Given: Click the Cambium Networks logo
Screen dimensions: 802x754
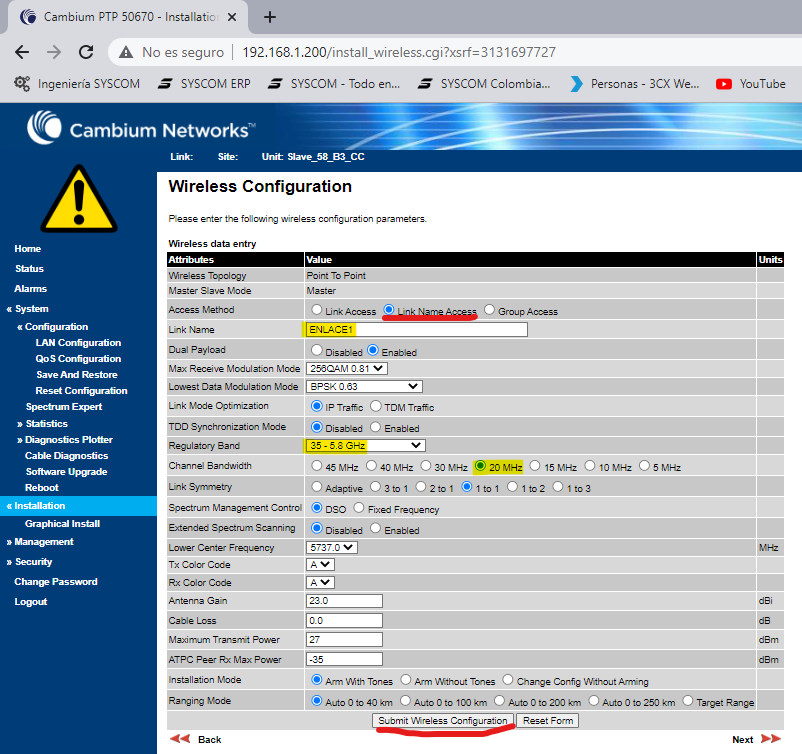Looking at the screenshot, I should coord(141,128).
